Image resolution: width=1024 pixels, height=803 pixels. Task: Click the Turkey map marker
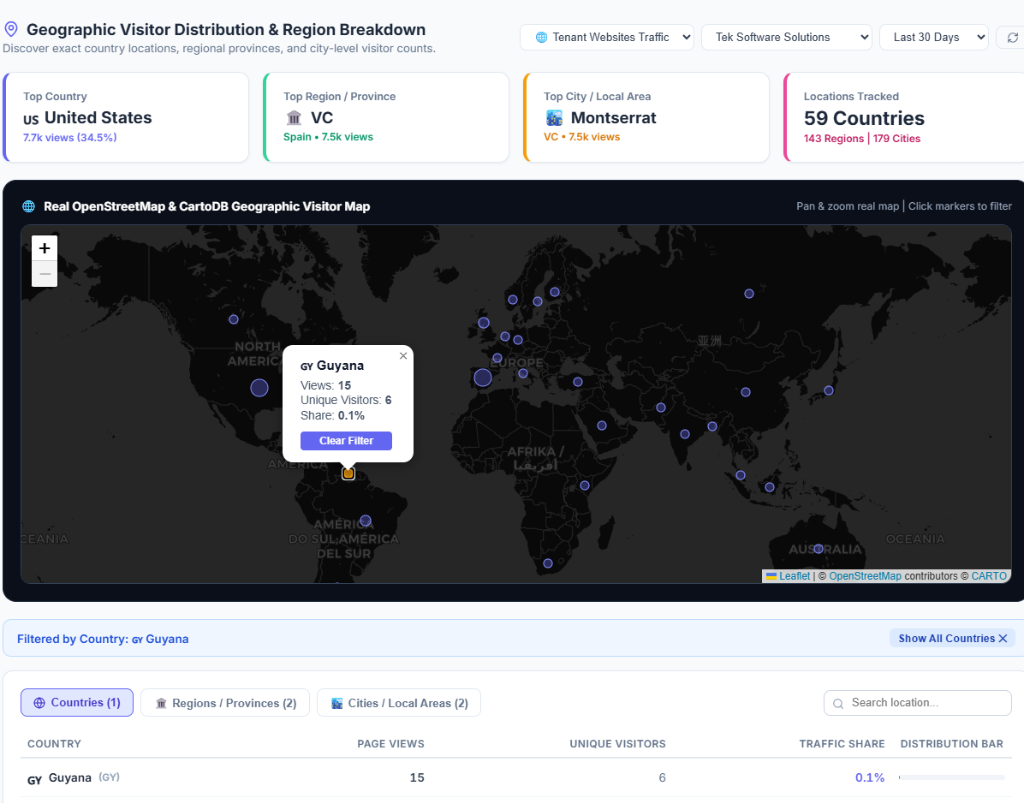click(x=578, y=382)
